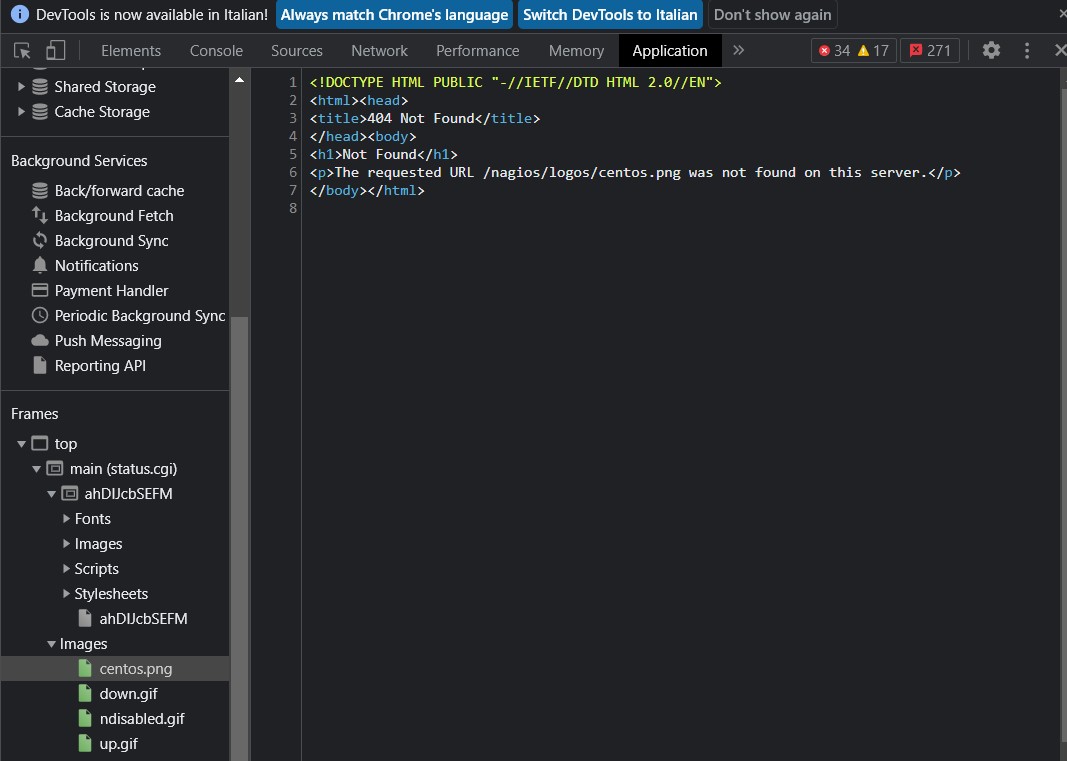
Task: Collapse the top frame node
Action: pyautogui.click(x=22, y=444)
